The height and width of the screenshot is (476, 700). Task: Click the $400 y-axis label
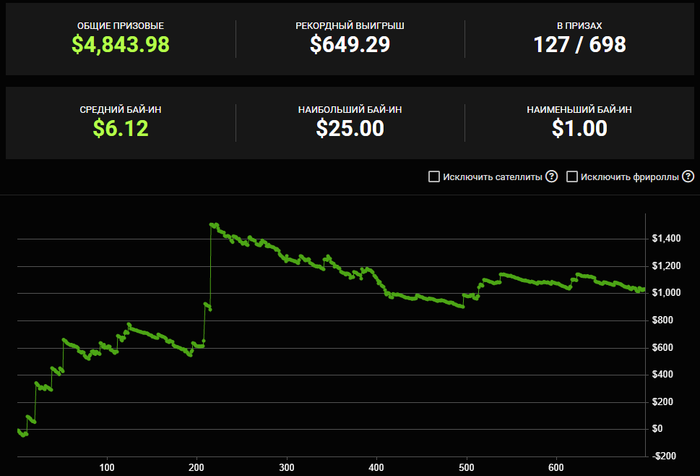click(x=662, y=374)
